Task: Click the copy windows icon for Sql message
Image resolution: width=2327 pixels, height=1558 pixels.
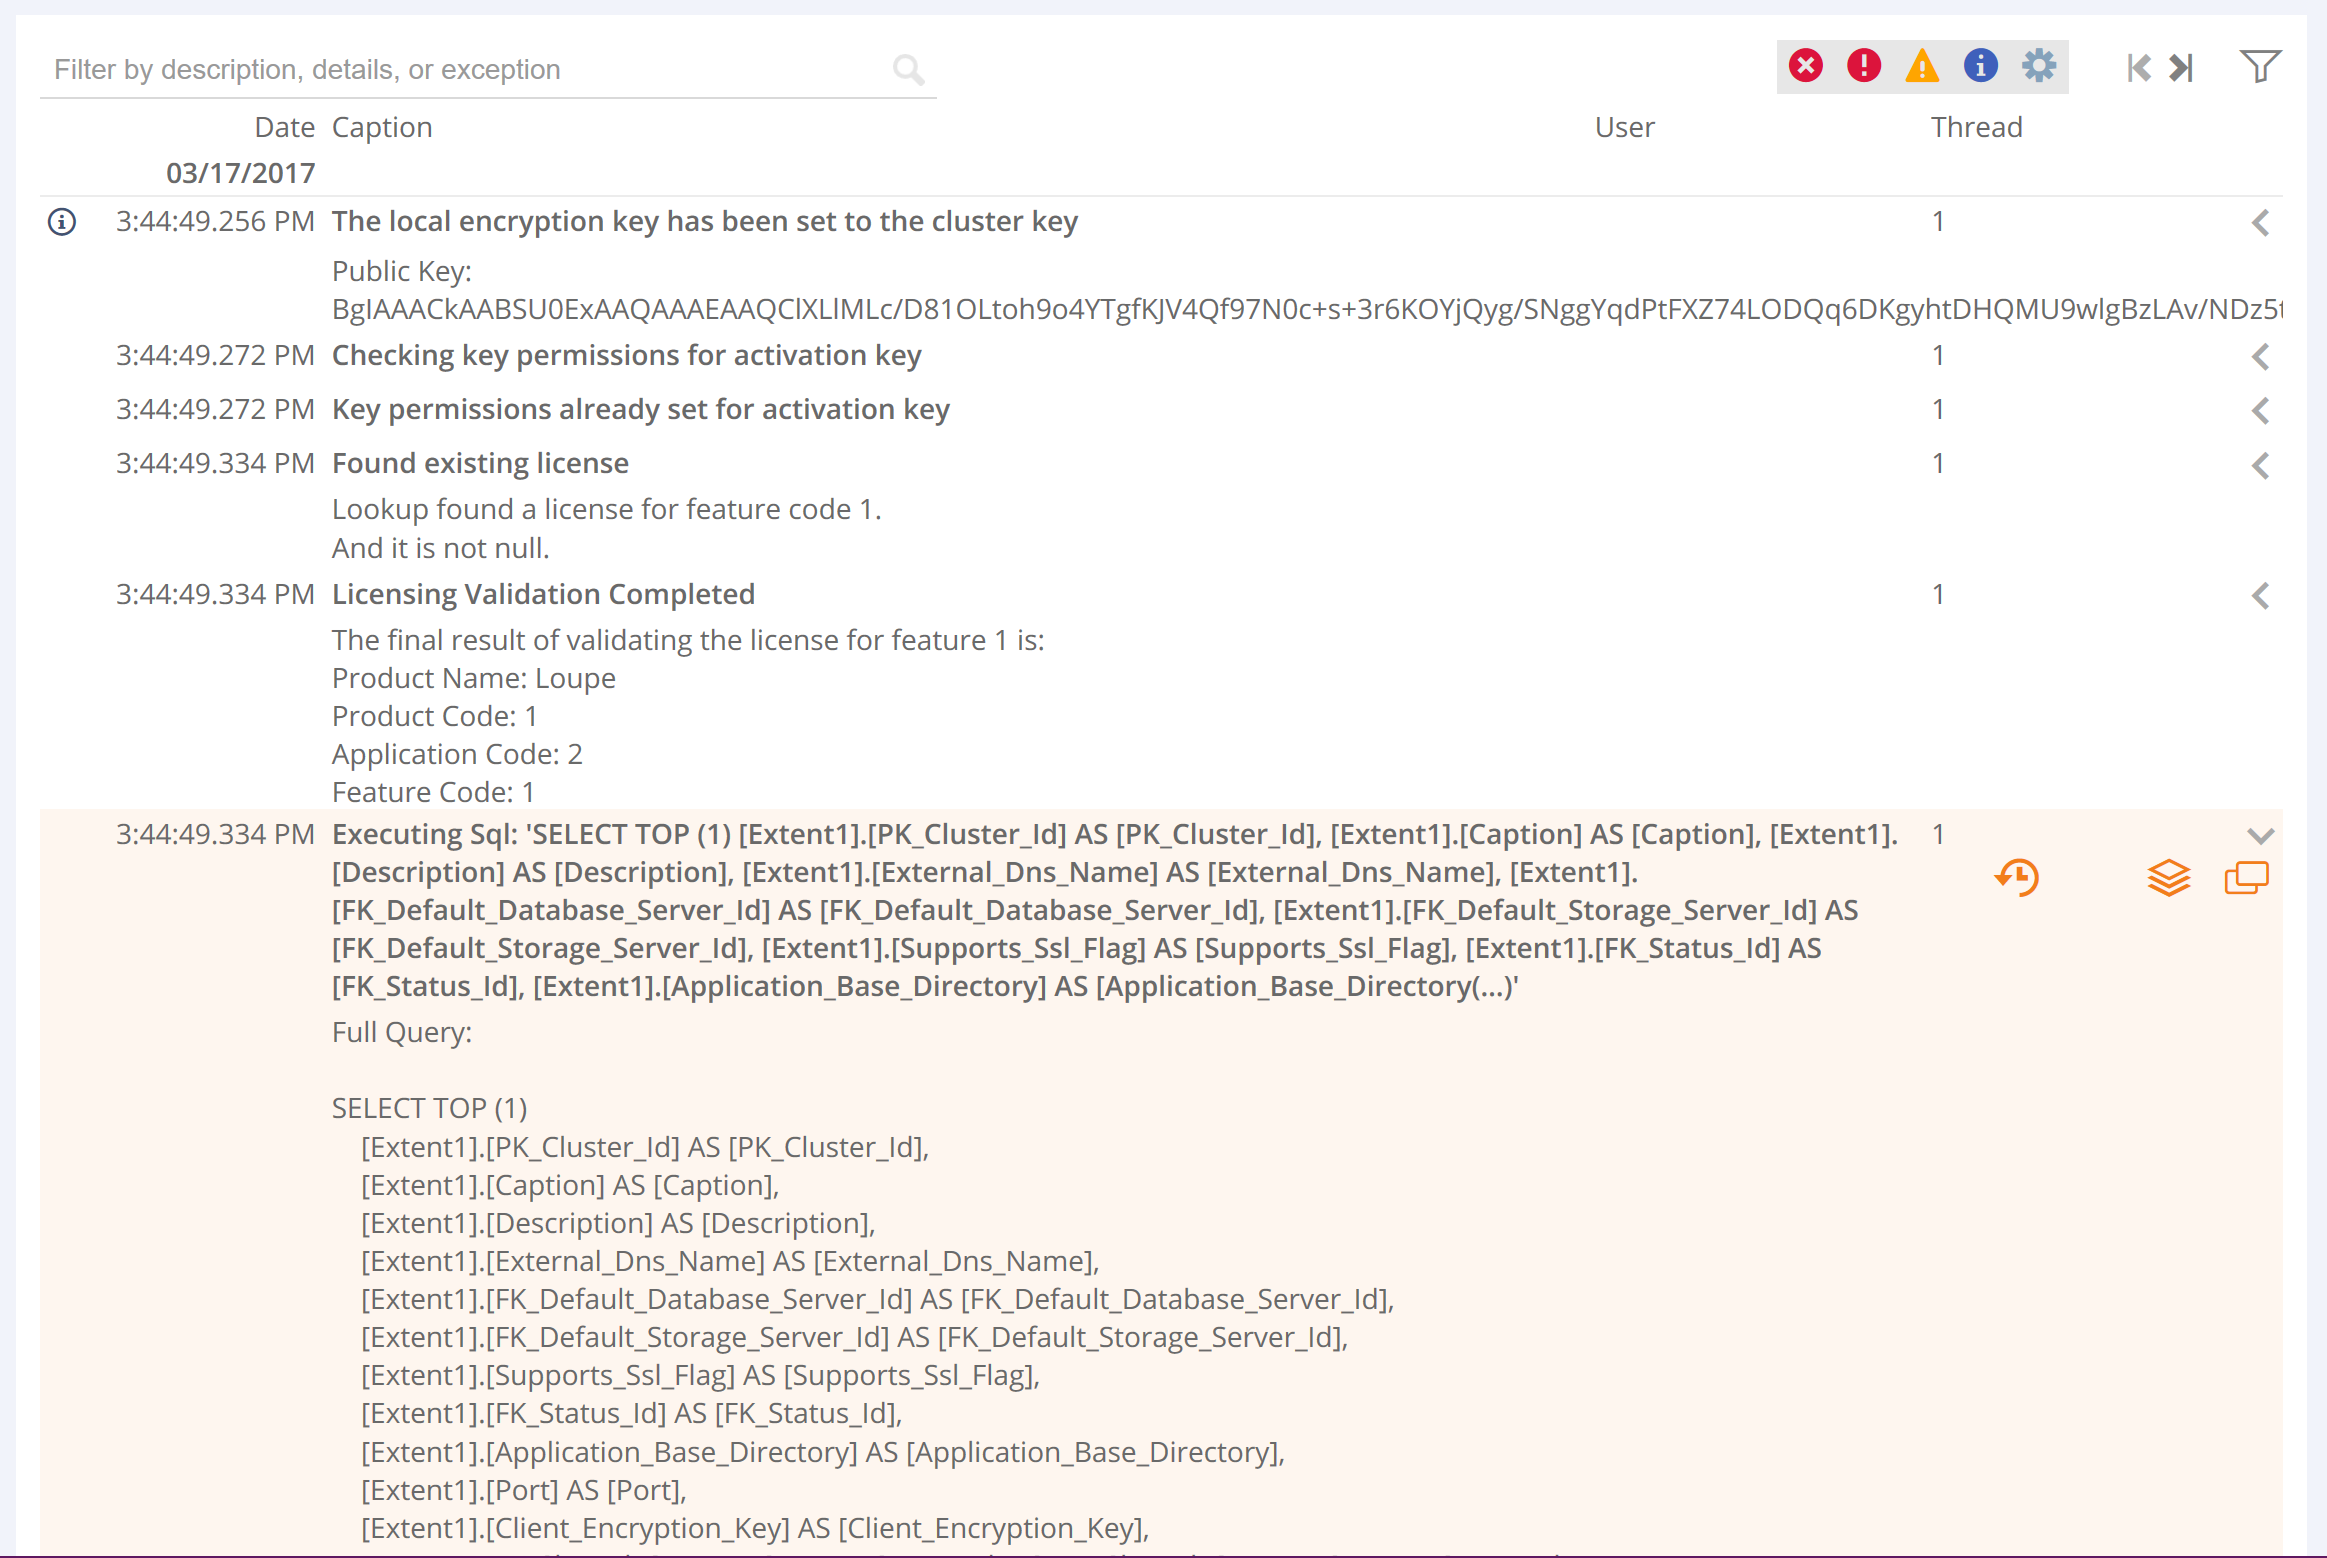Action: point(2246,878)
